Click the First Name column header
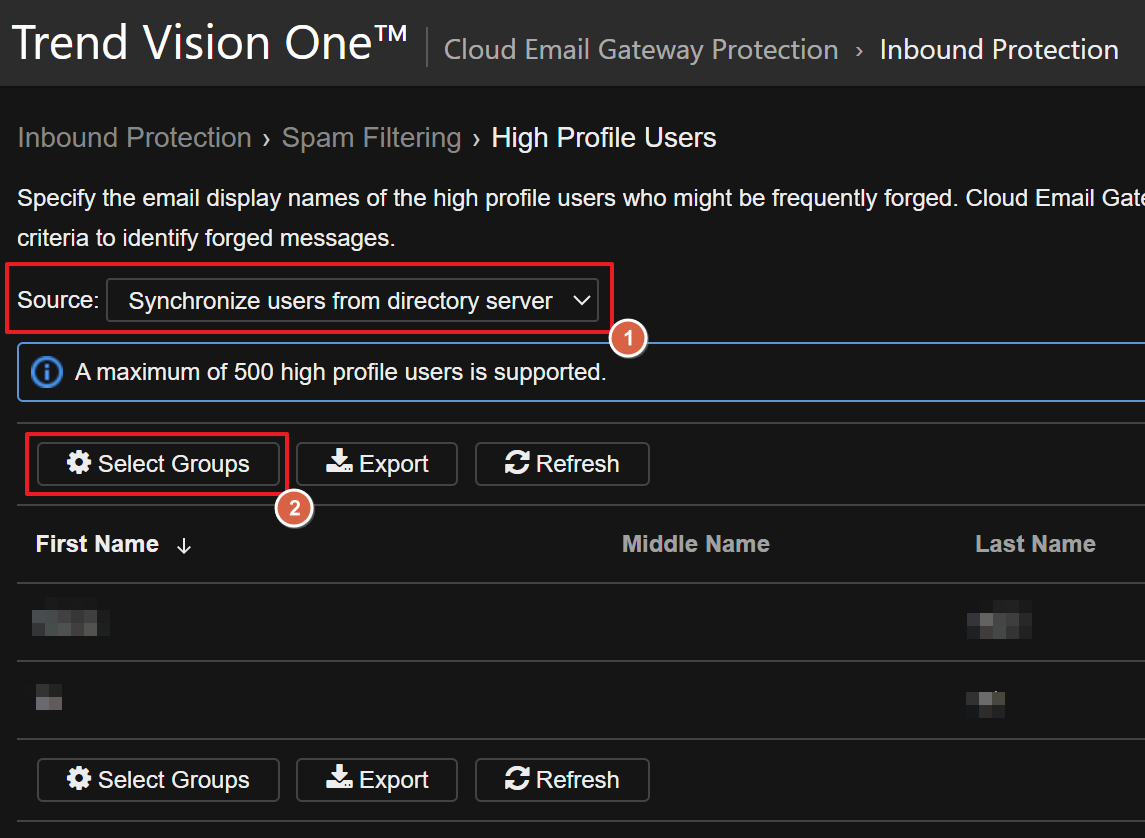Screen dimensions: 1145x838 (x=97, y=544)
